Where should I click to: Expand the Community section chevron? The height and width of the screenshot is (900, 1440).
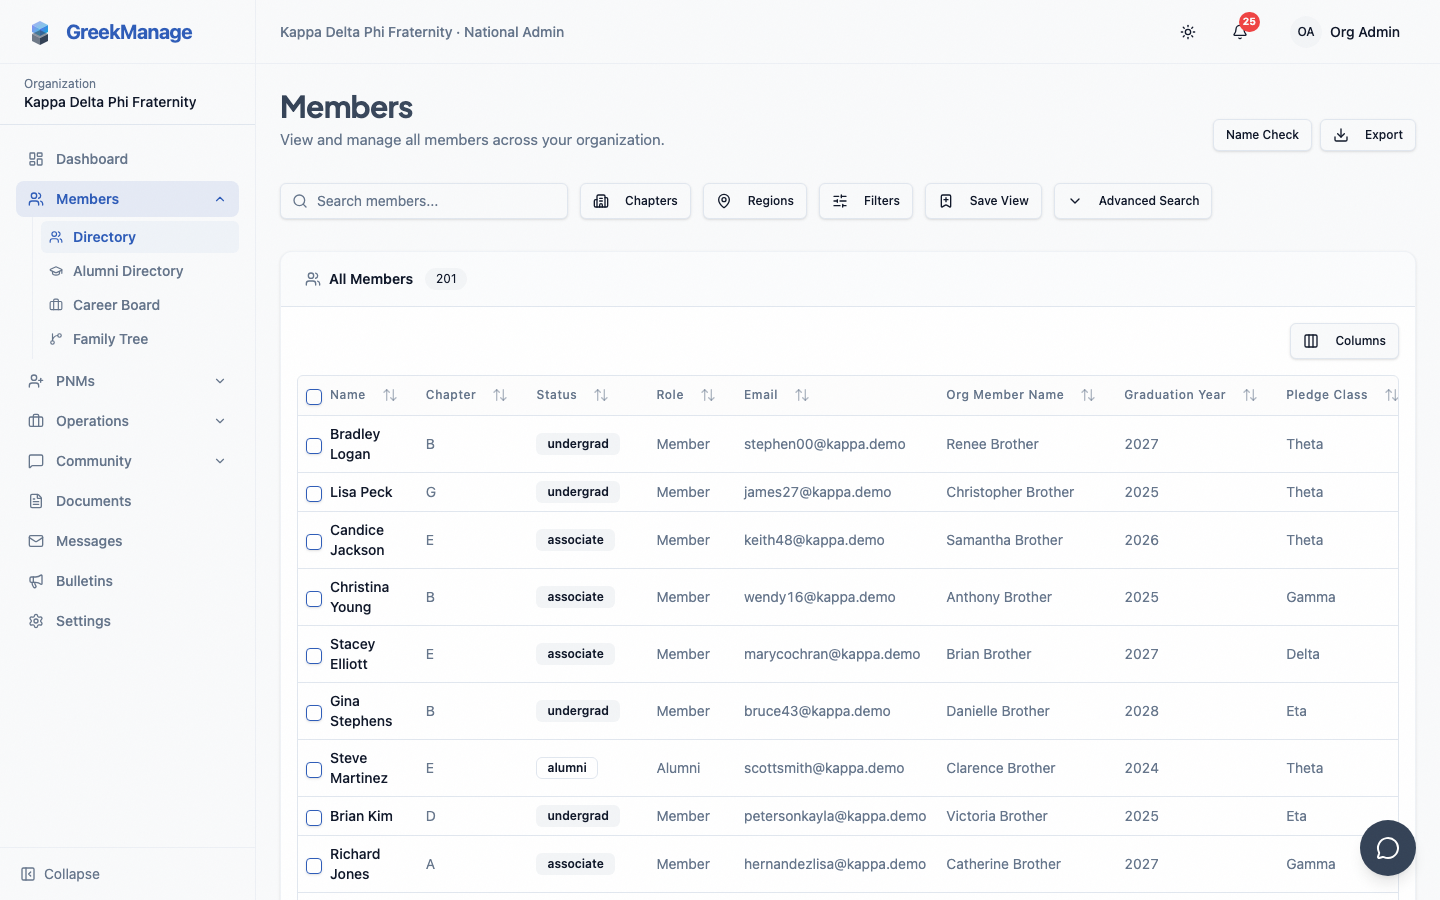coord(220,461)
